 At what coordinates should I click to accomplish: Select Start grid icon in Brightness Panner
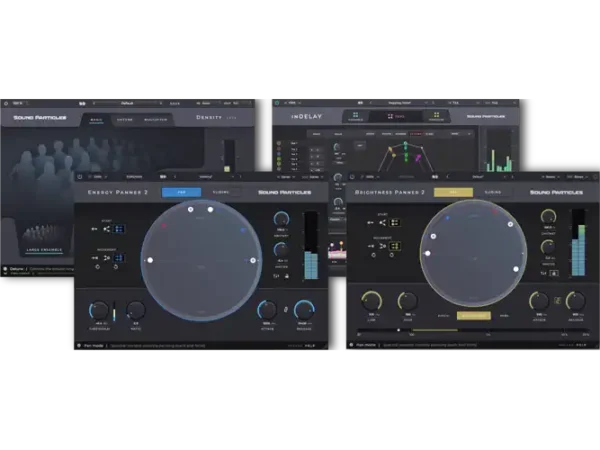395,222
